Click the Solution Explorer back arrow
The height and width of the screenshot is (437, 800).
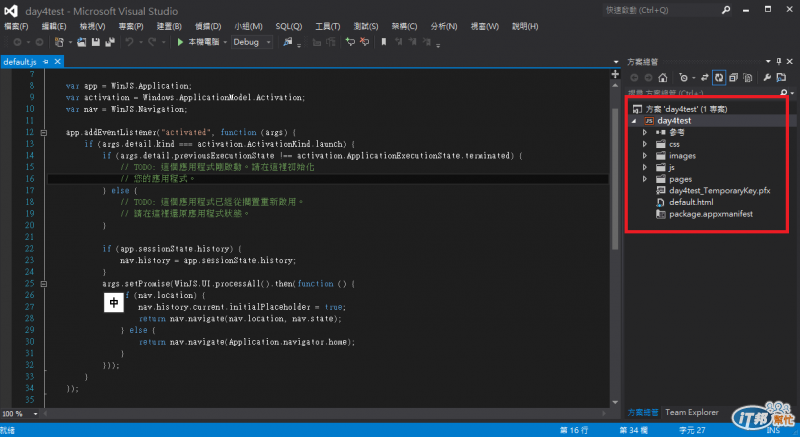click(x=634, y=78)
